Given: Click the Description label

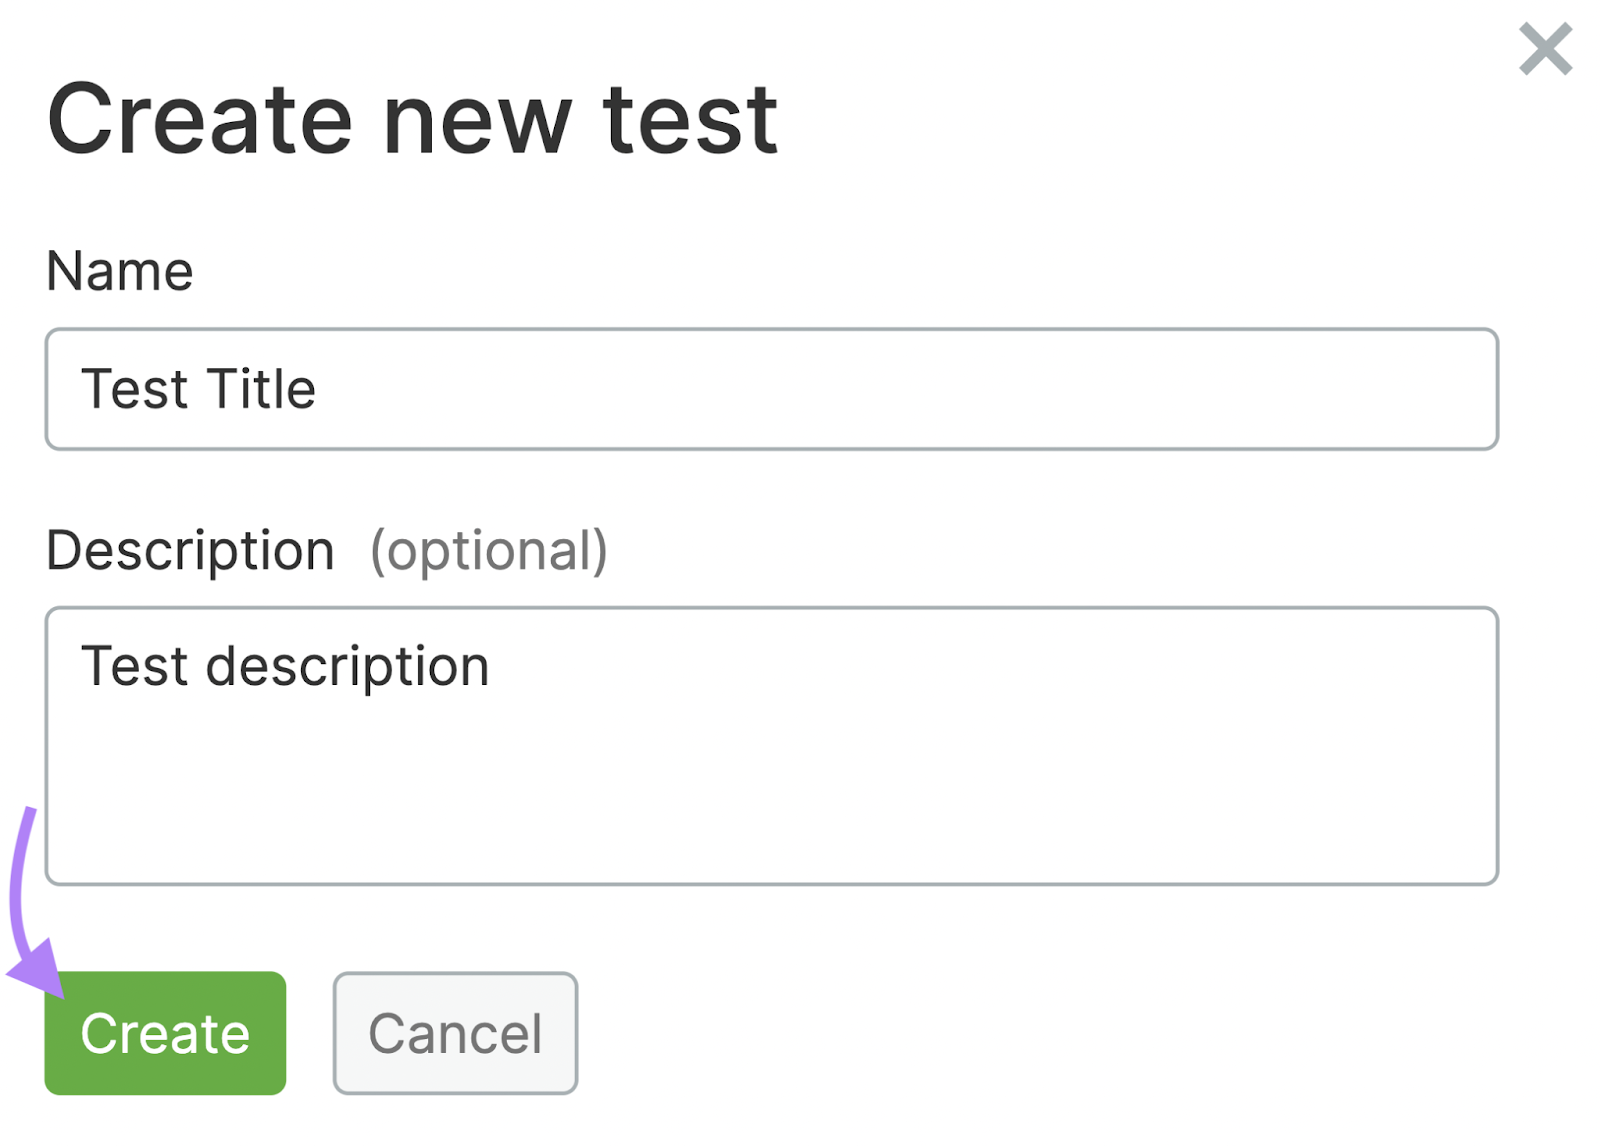Looking at the screenshot, I should (x=190, y=549).
